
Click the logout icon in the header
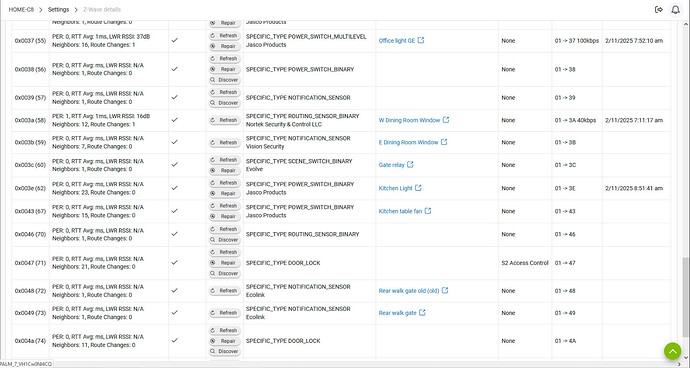pos(659,9)
